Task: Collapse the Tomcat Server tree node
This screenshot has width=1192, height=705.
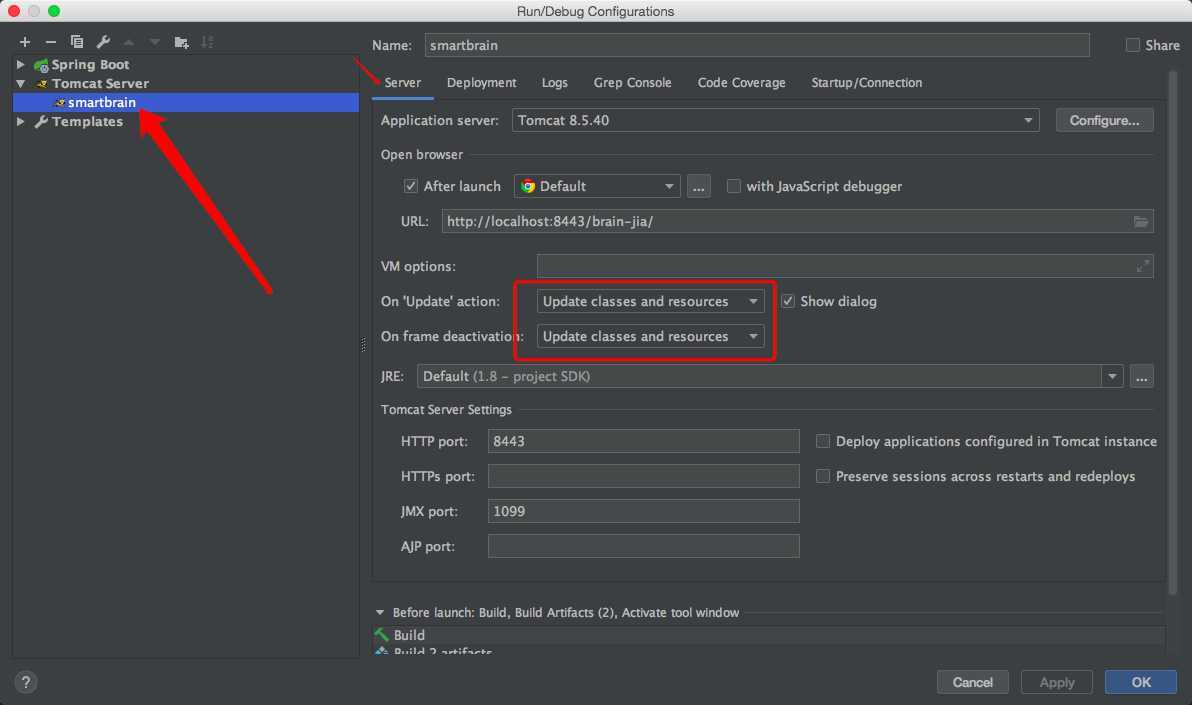Action: (x=21, y=84)
